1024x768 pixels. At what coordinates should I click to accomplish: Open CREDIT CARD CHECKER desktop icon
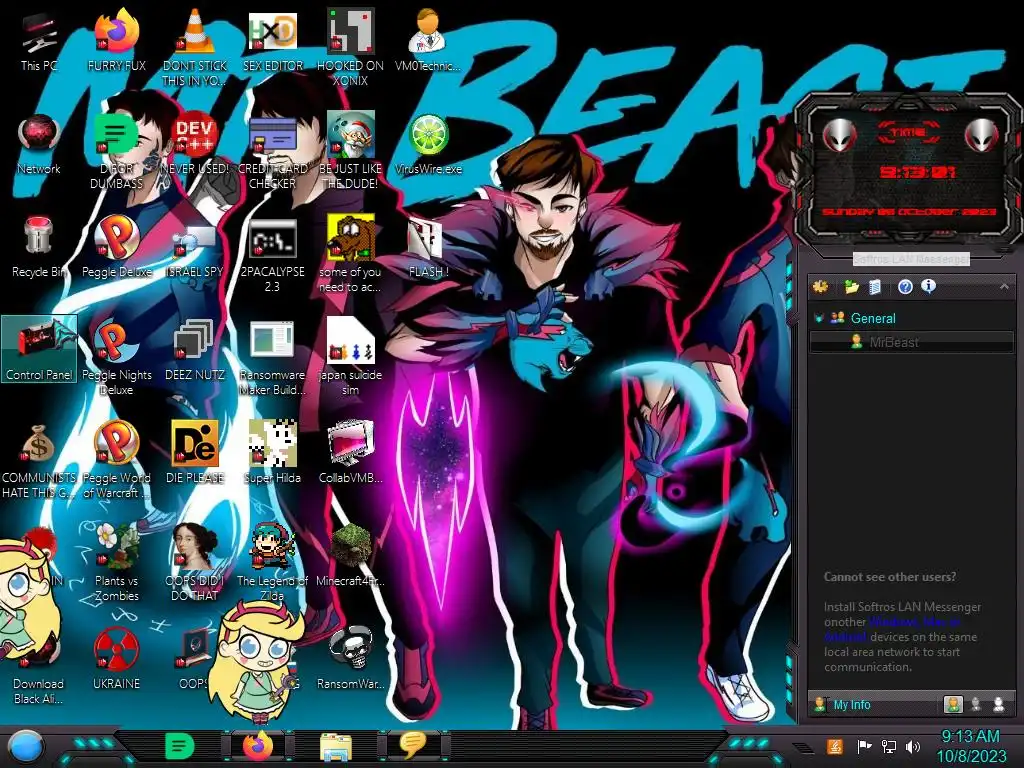click(273, 152)
